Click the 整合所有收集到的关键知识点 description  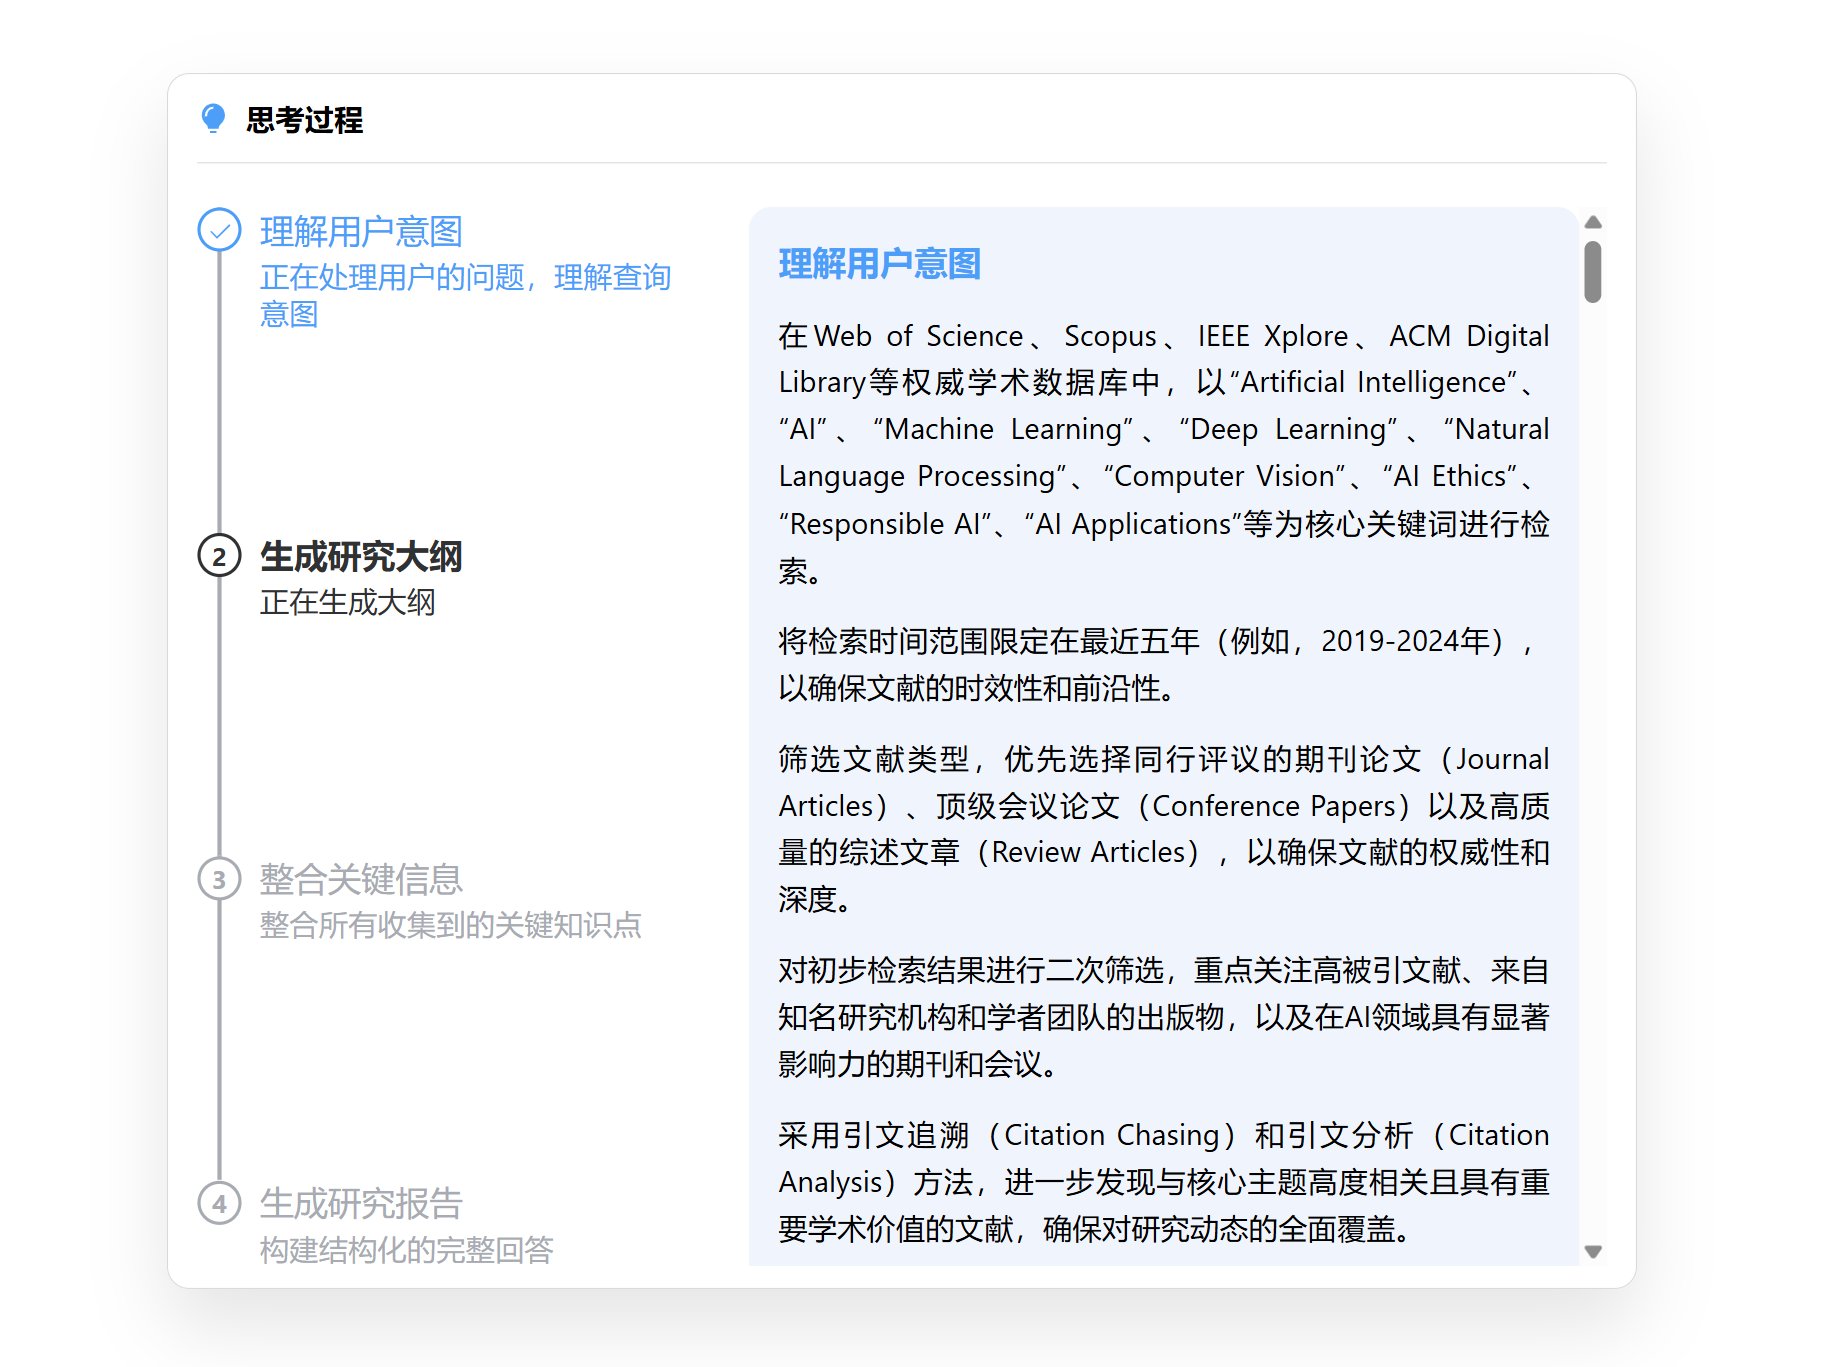pos(450,925)
